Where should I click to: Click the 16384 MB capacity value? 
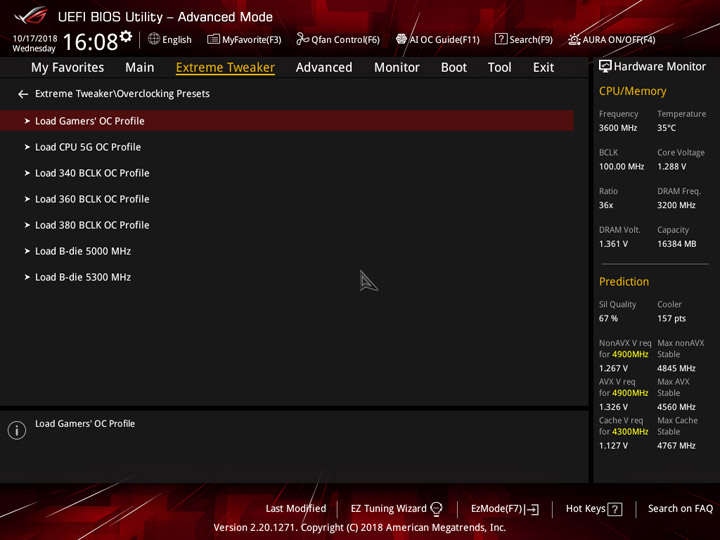[676, 244]
